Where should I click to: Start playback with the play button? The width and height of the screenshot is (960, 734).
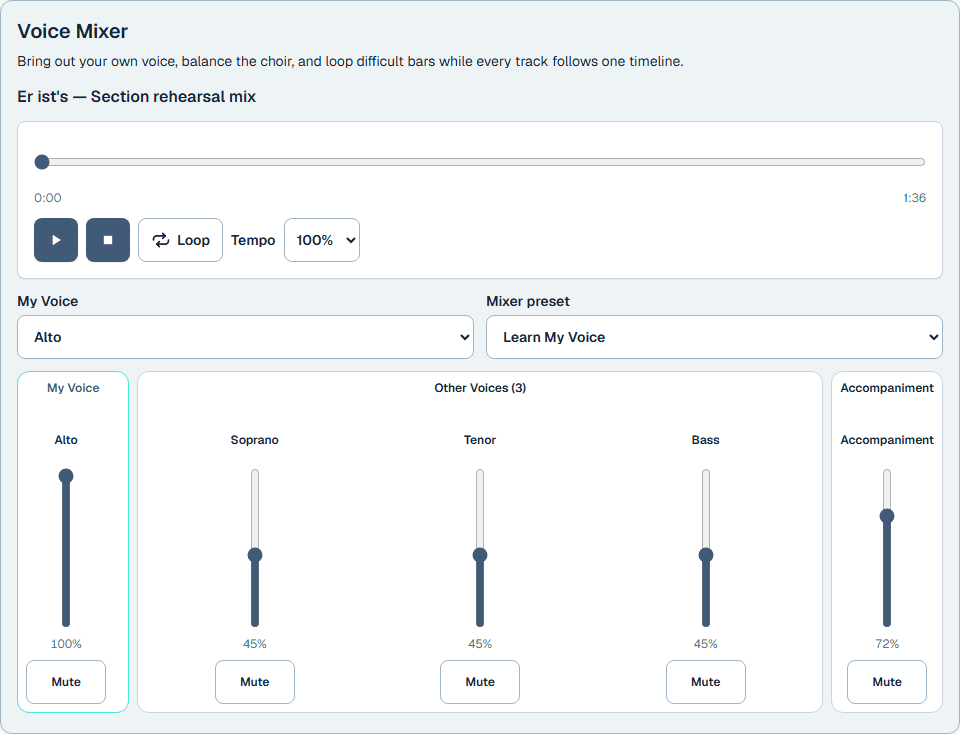[56, 240]
